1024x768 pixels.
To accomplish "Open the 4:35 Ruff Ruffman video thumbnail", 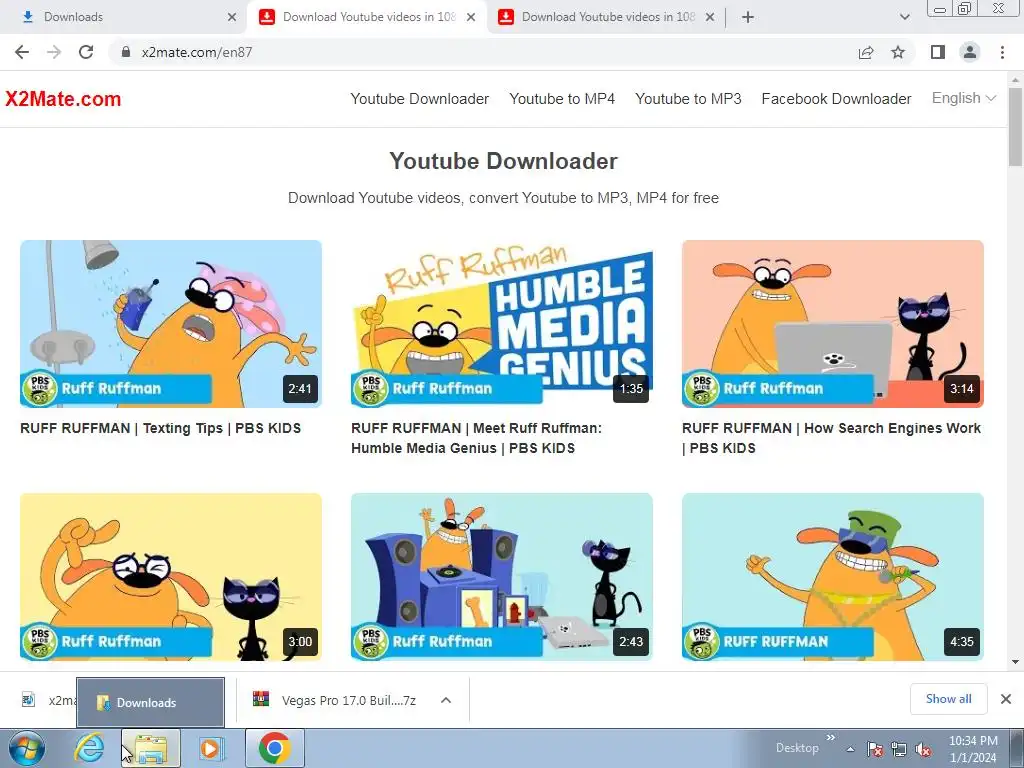I will coord(833,577).
